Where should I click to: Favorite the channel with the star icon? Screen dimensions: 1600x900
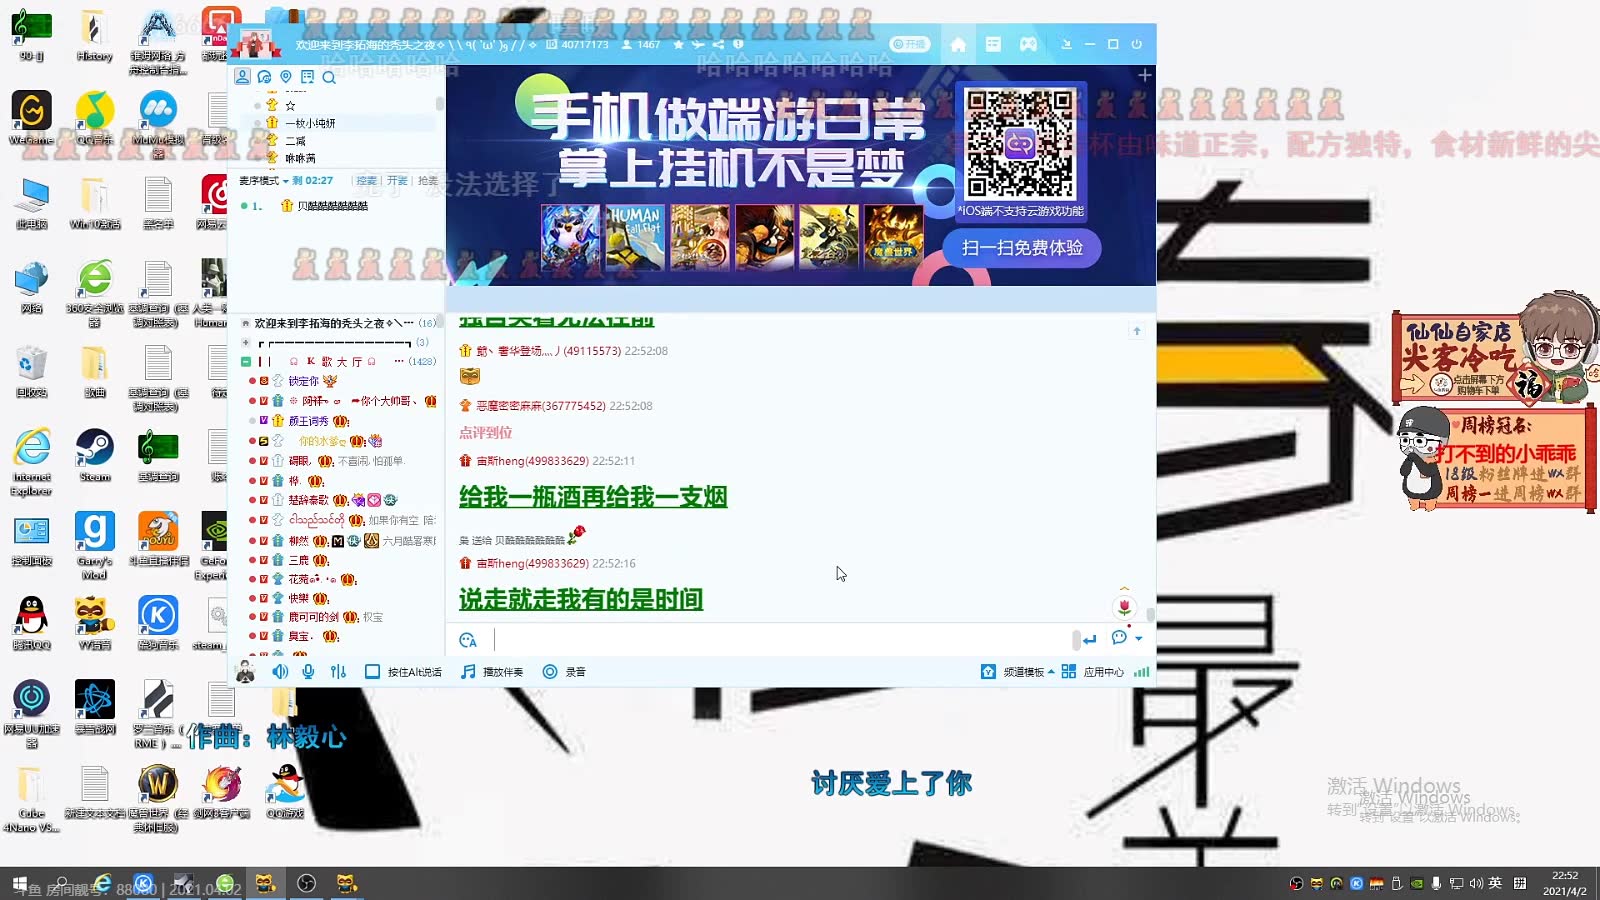(679, 44)
